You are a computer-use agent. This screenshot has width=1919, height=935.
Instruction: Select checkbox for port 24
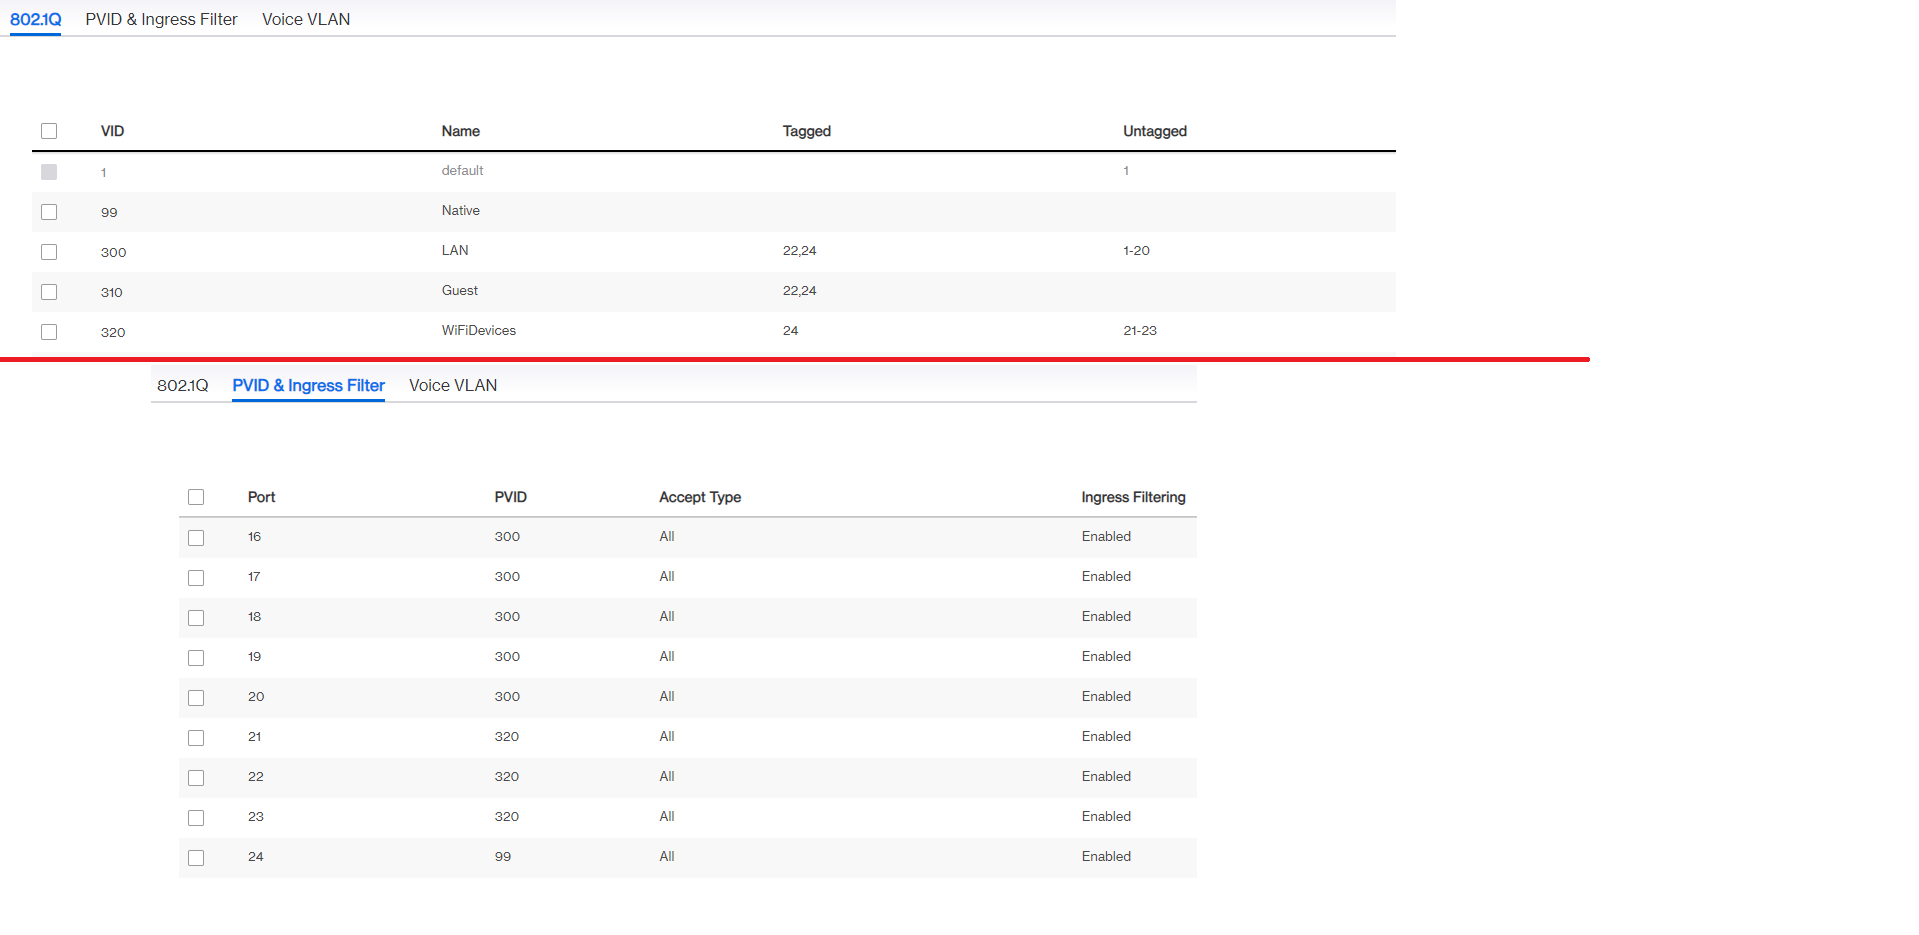196,858
